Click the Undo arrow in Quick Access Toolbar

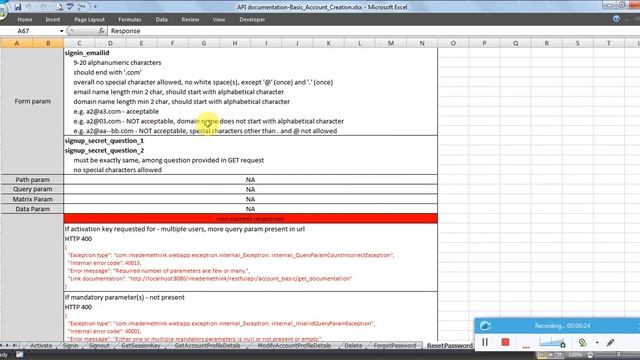[x=29, y=7]
